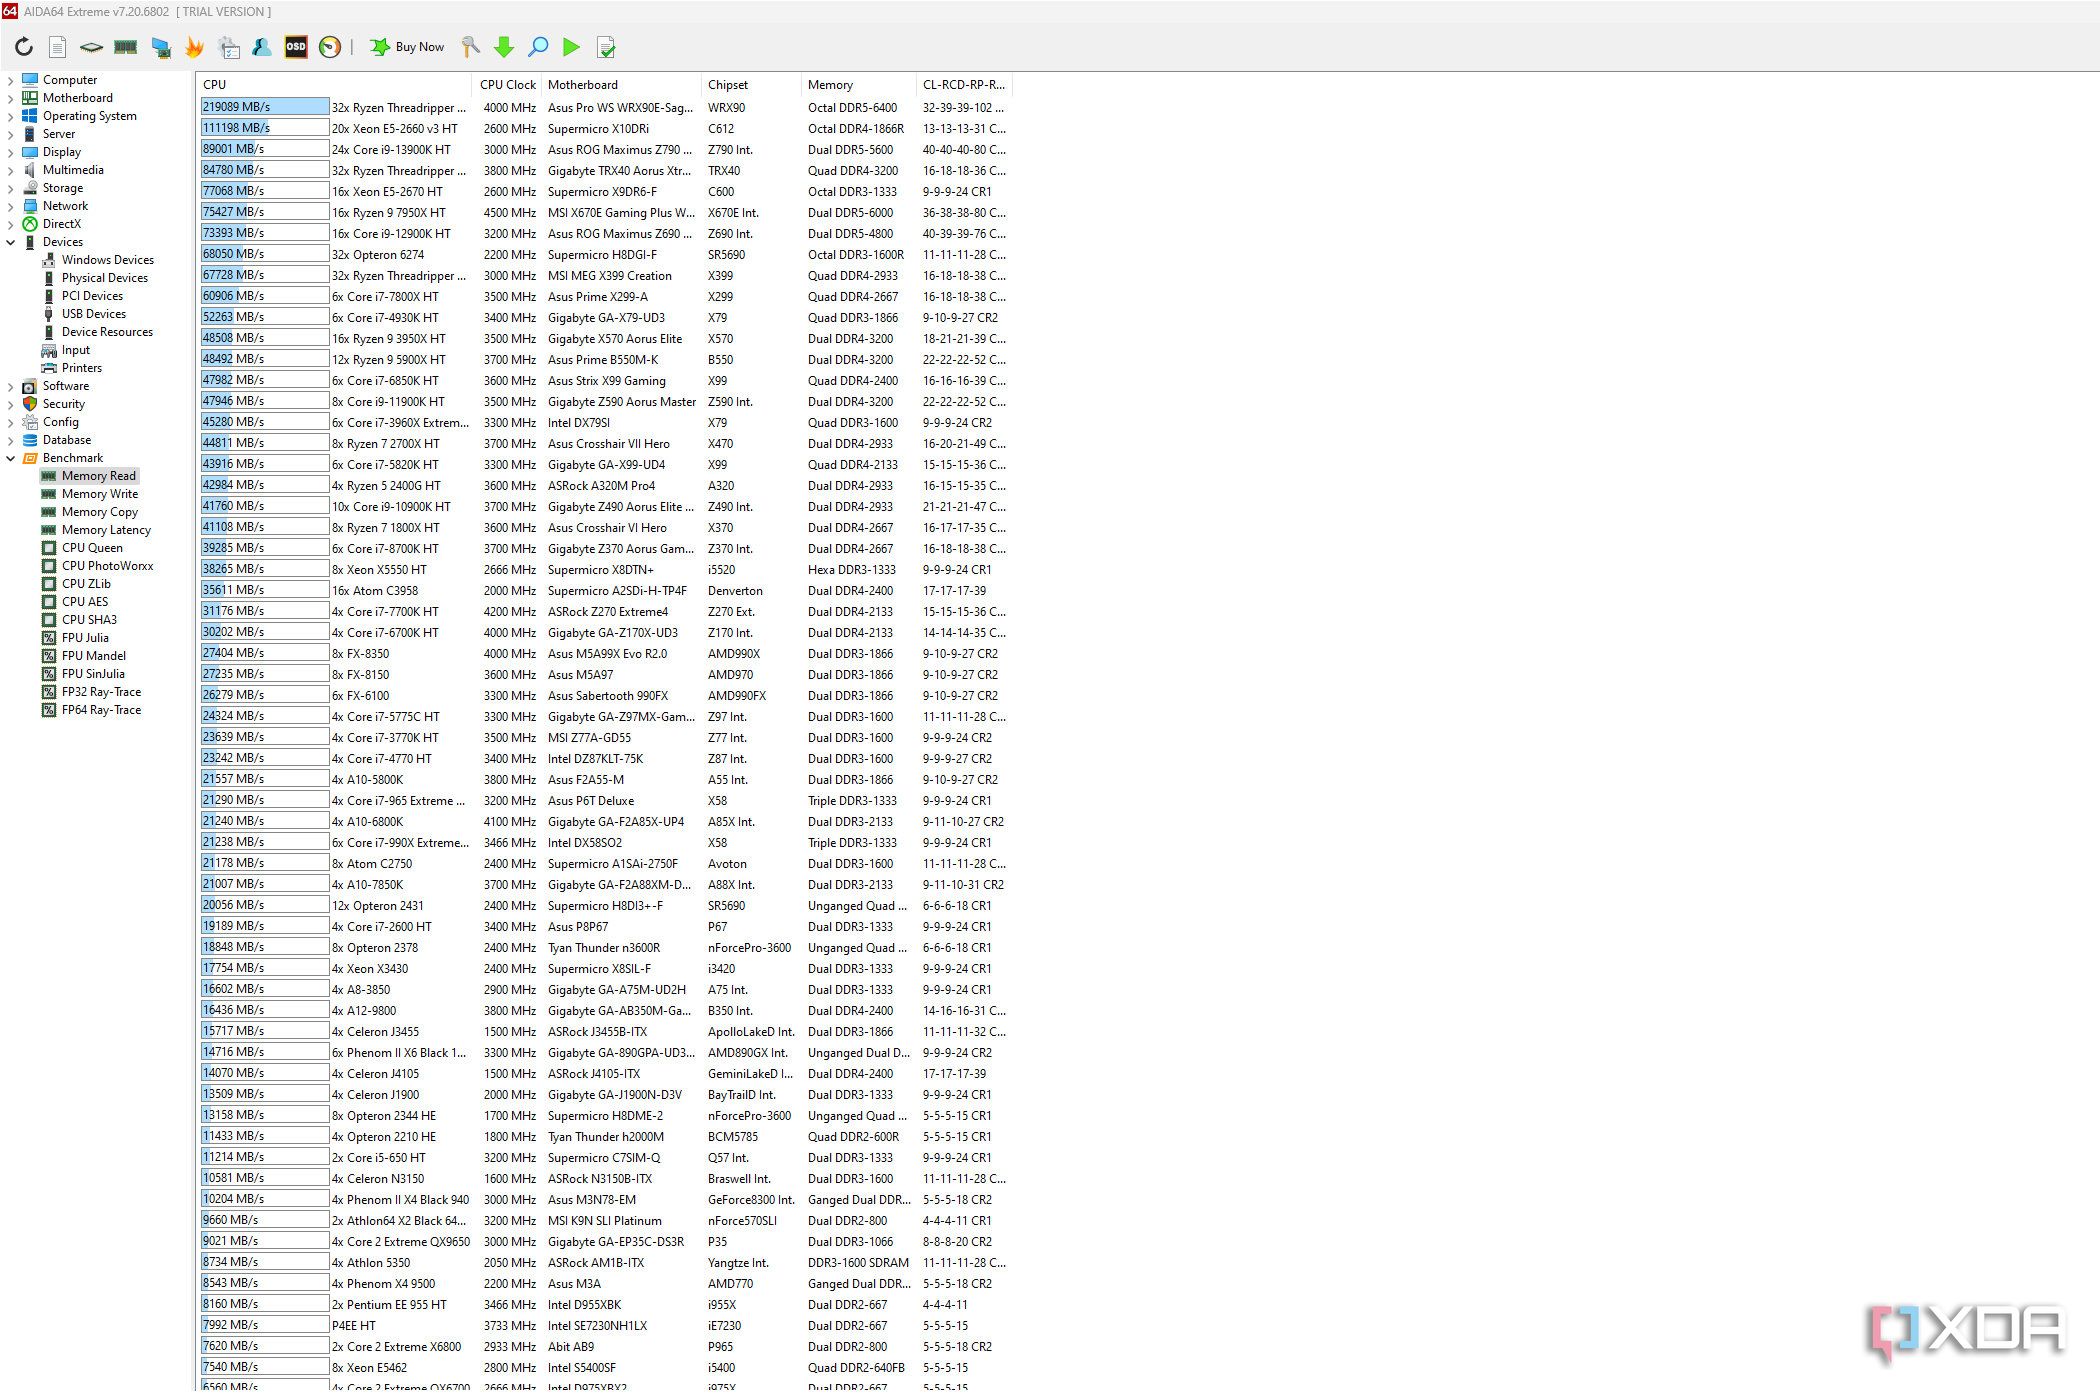Select the CPU AES benchmark
This screenshot has height=1400, width=2100.
85,602
